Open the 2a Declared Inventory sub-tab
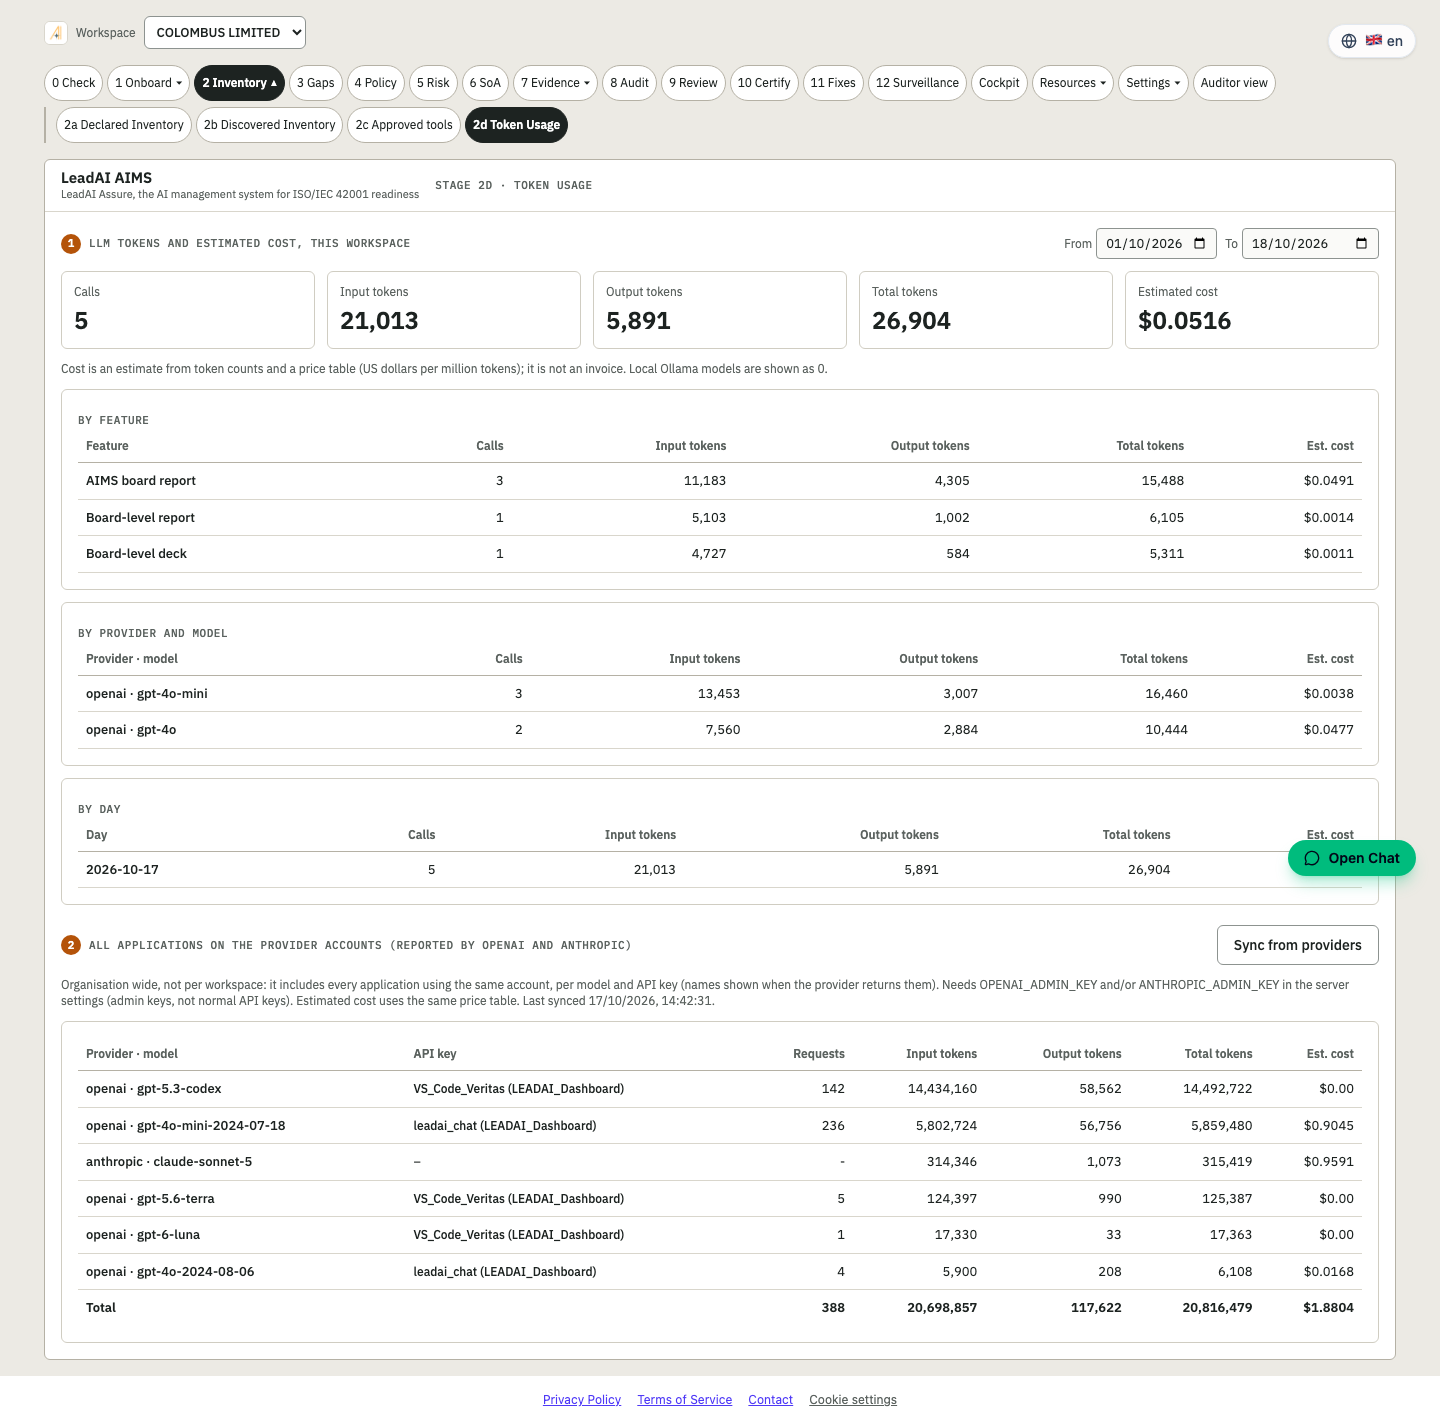The image size is (1440, 1424). coord(124,125)
